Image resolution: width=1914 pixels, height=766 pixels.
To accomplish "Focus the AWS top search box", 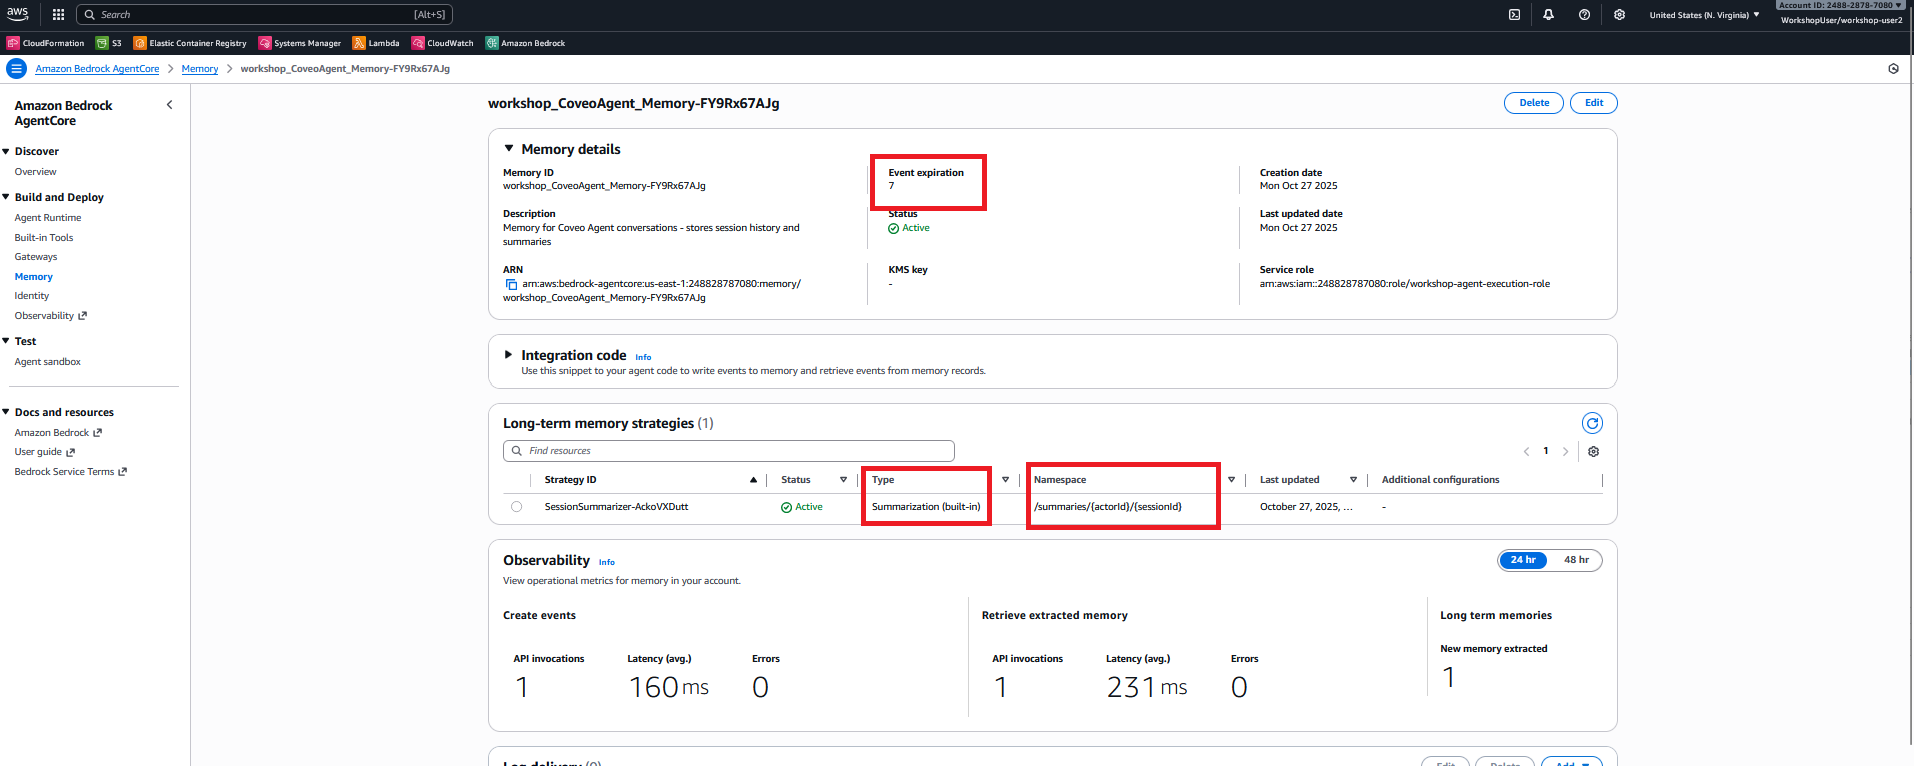I will pos(264,15).
